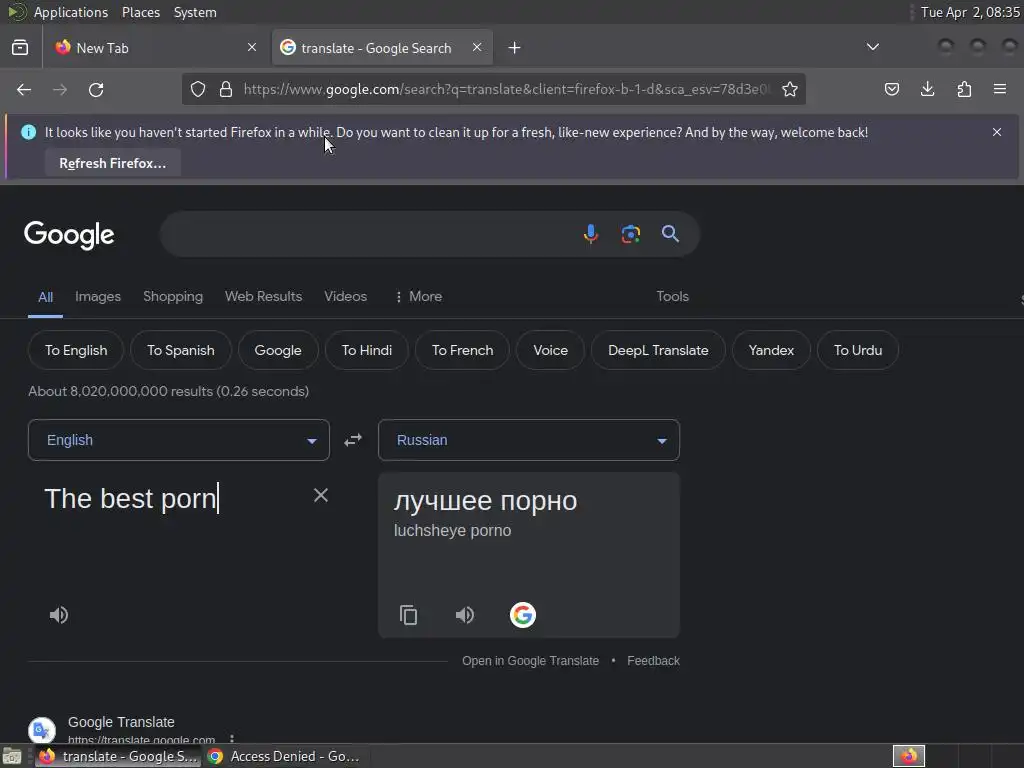Select translate - Google Search tab
The image size is (1024, 768).
coord(383,48)
